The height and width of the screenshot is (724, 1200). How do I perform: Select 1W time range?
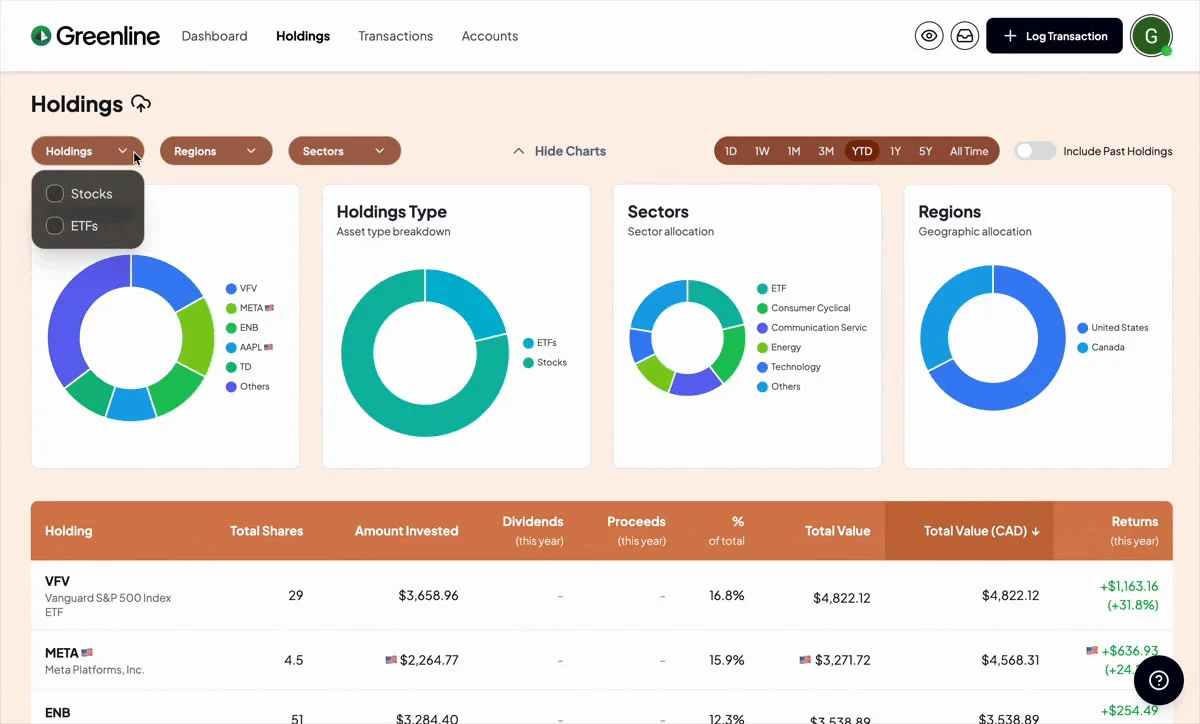762,151
